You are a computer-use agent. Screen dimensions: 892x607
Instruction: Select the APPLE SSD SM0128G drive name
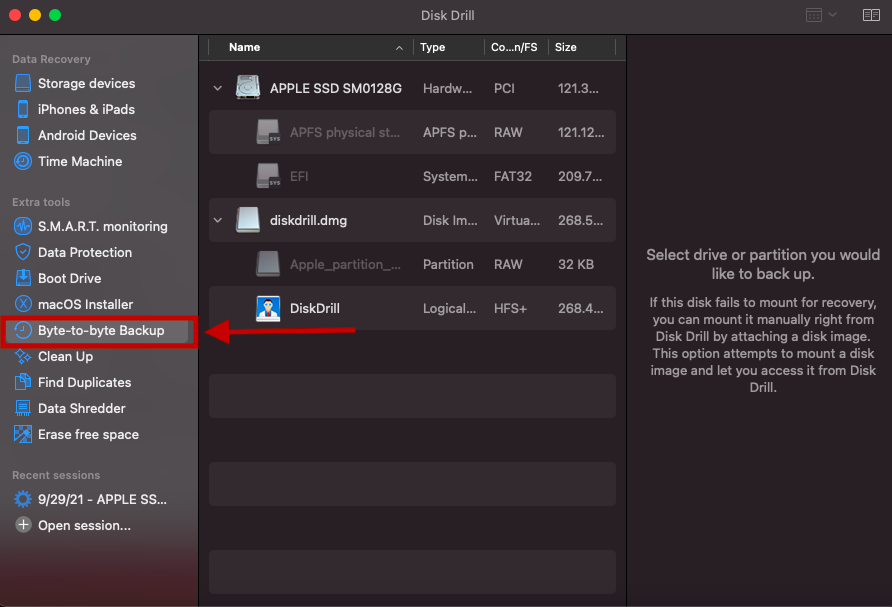tap(336, 88)
